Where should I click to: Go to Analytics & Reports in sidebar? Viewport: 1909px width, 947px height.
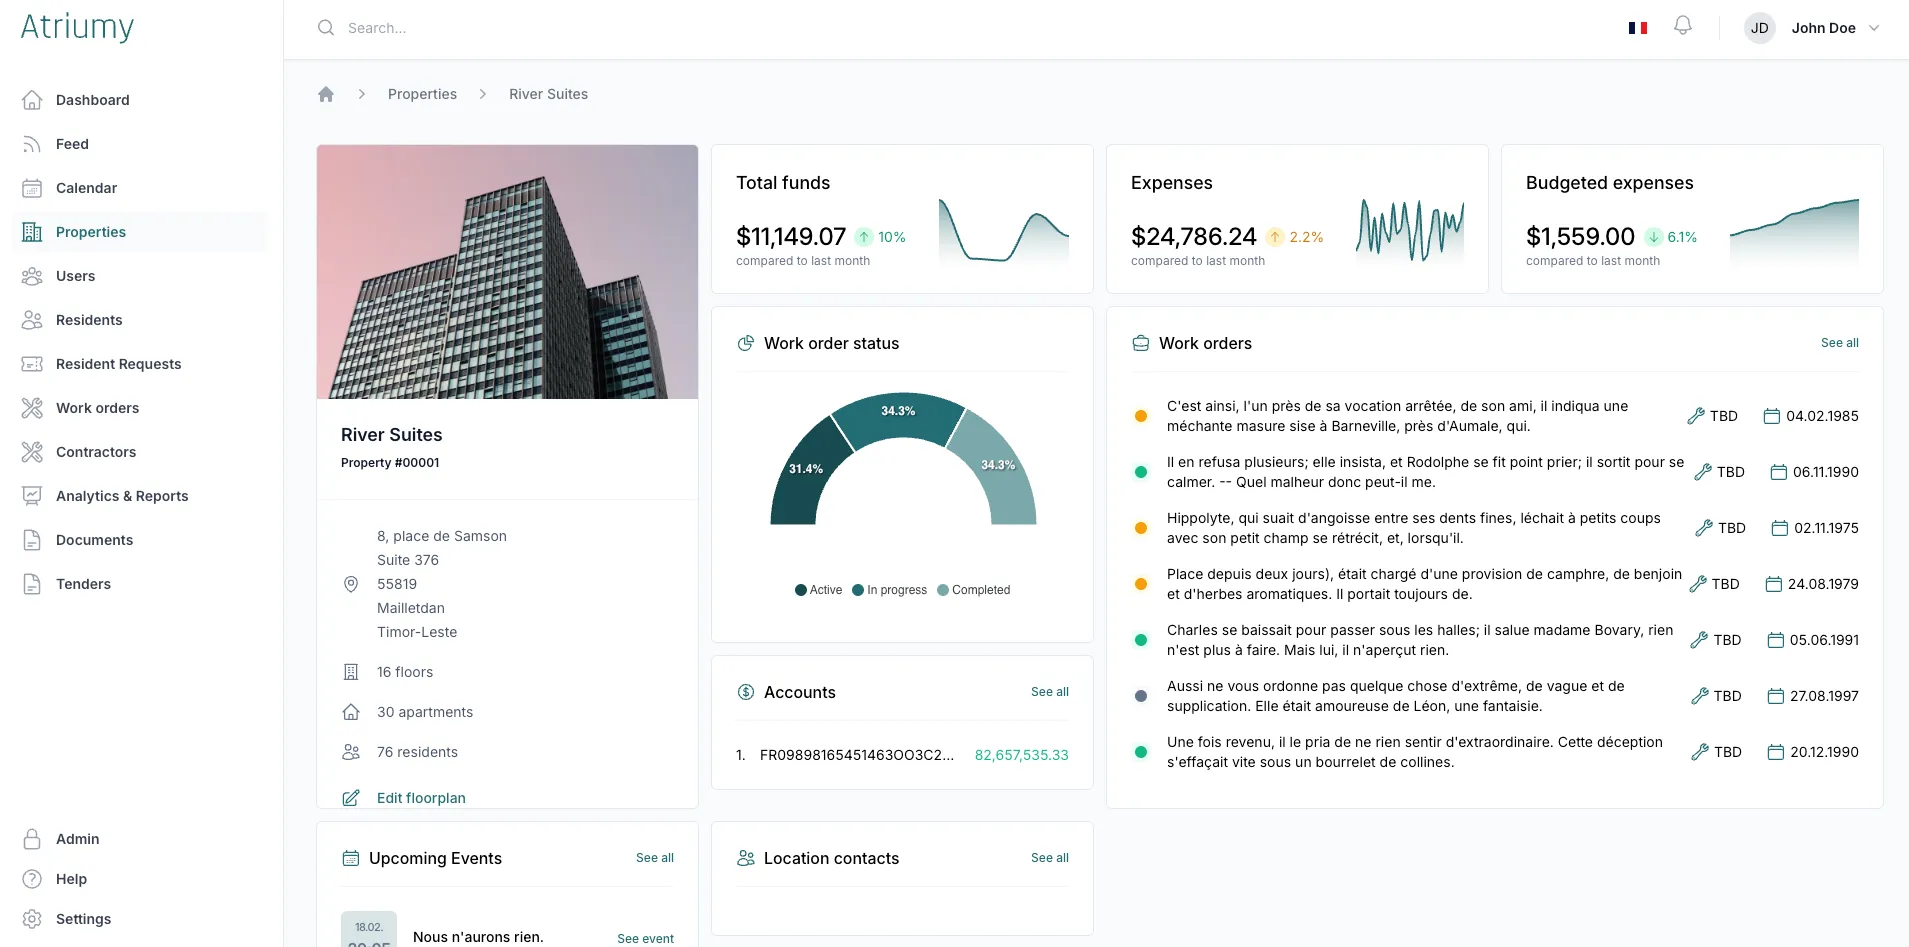pos(122,496)
